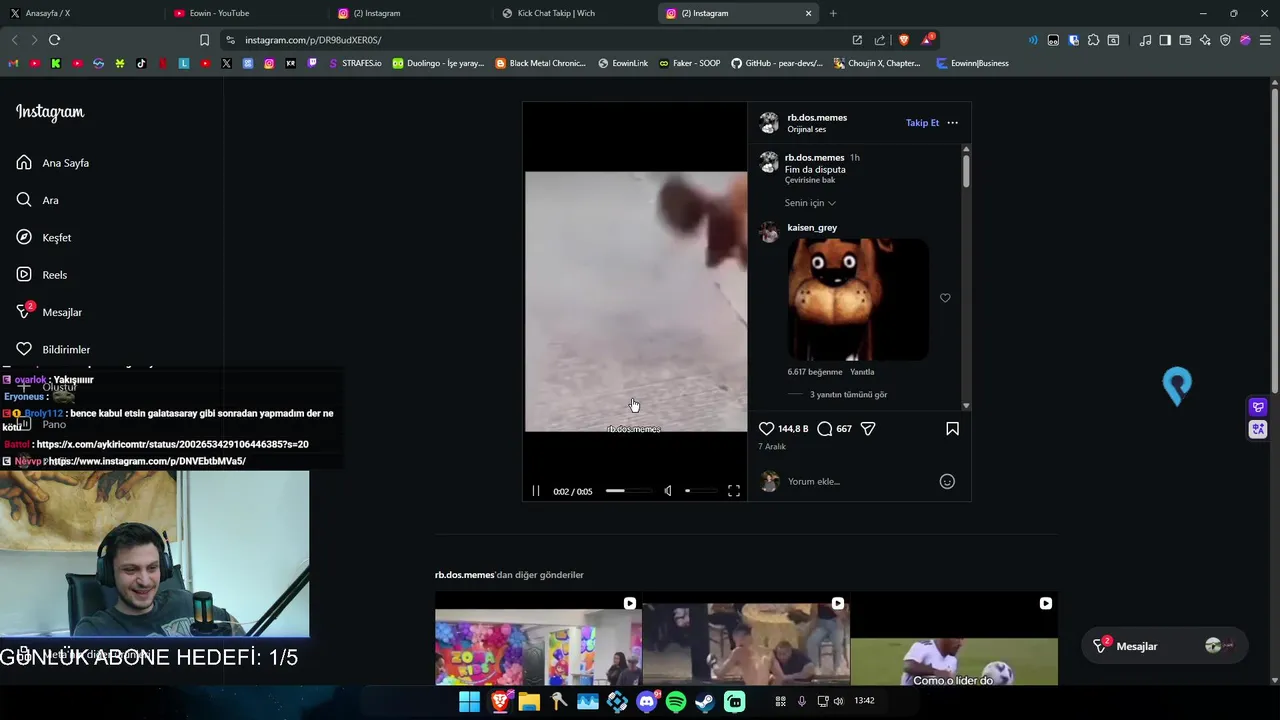Click the taskbar microphone icon

[801, 701]
